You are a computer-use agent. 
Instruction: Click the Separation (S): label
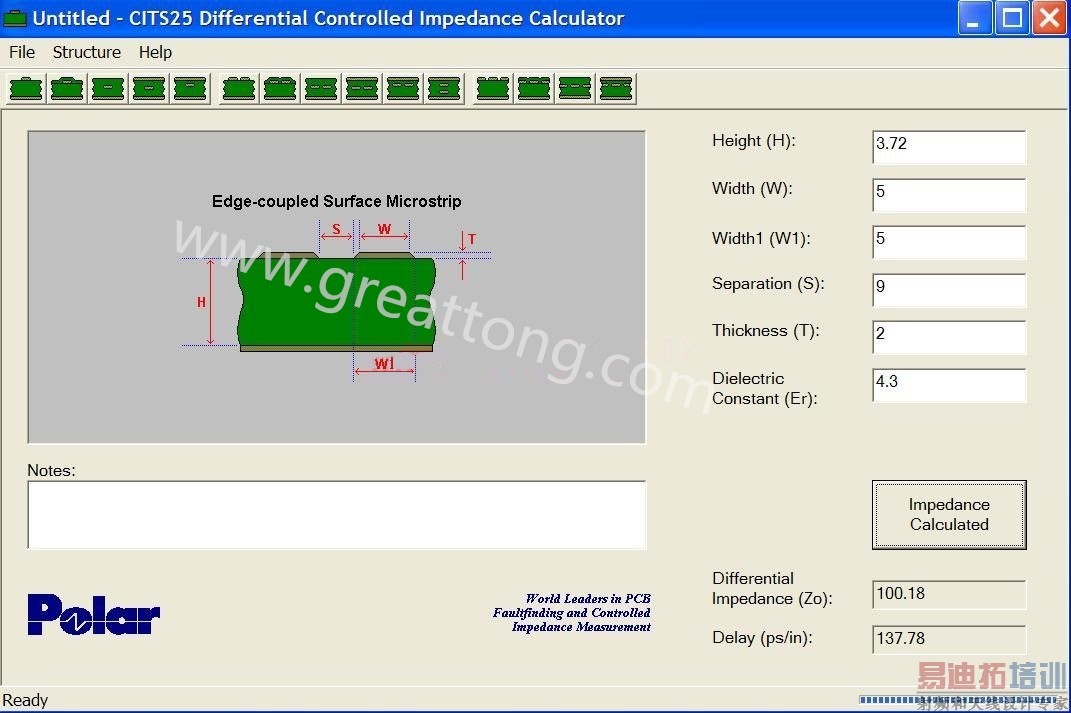tap(768, 283)
